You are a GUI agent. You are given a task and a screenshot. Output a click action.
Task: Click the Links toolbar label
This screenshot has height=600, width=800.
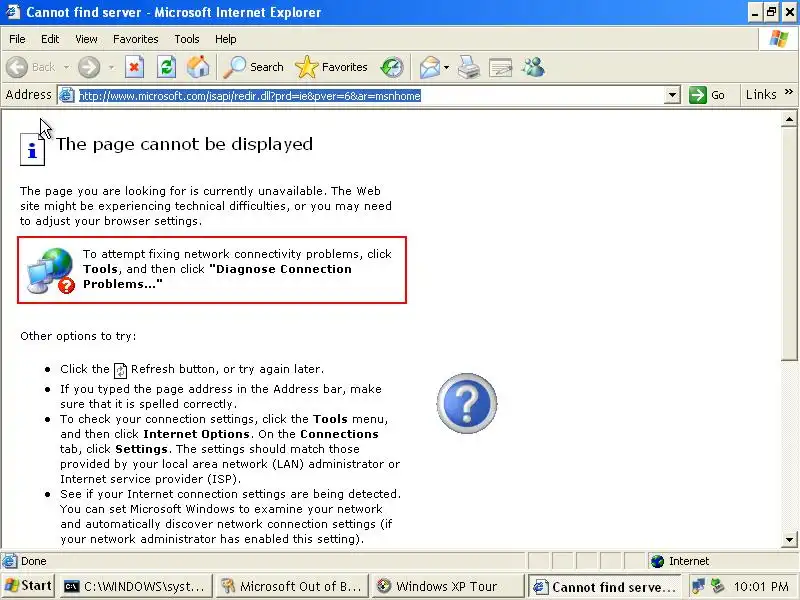(761, 94)
